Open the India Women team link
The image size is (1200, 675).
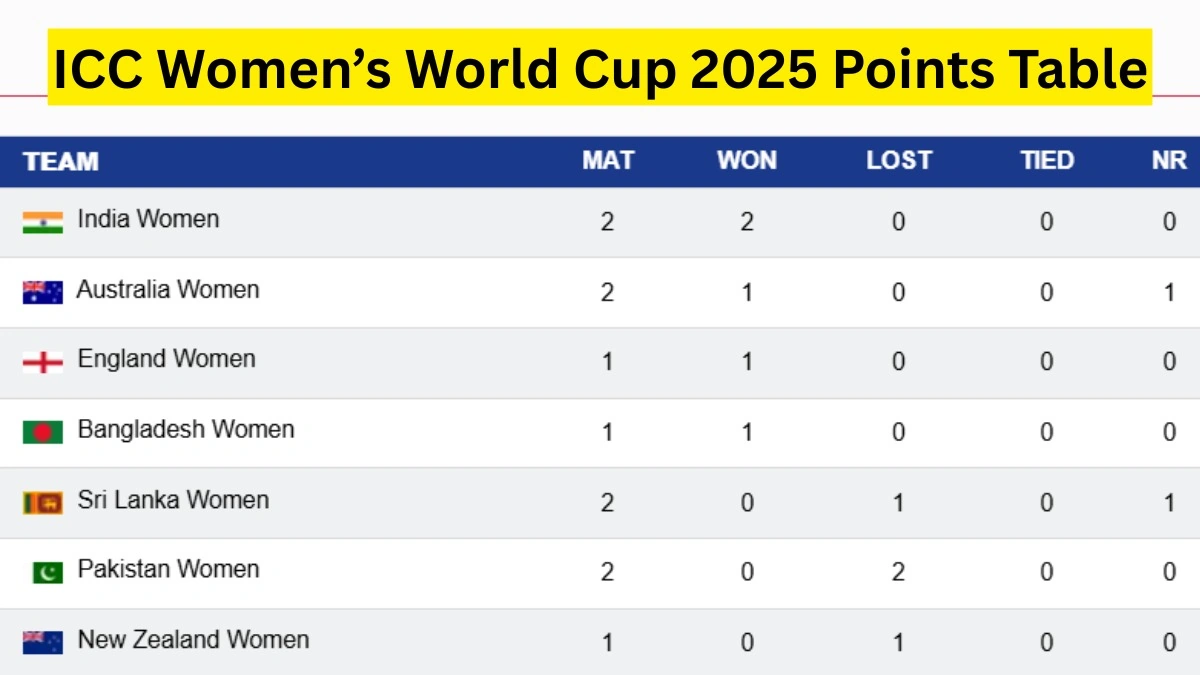point(148,219)
